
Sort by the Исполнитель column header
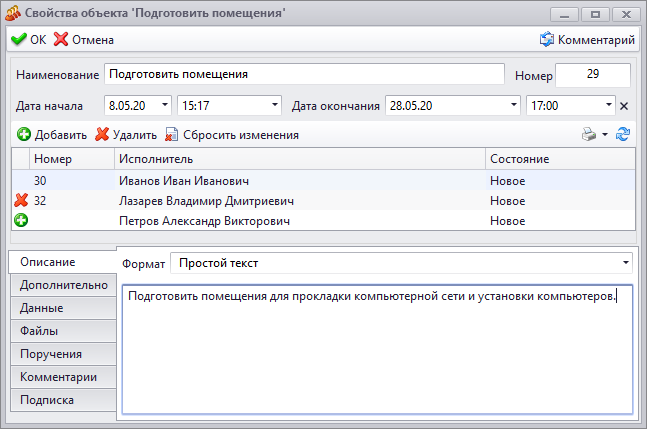tap(300, 159)
